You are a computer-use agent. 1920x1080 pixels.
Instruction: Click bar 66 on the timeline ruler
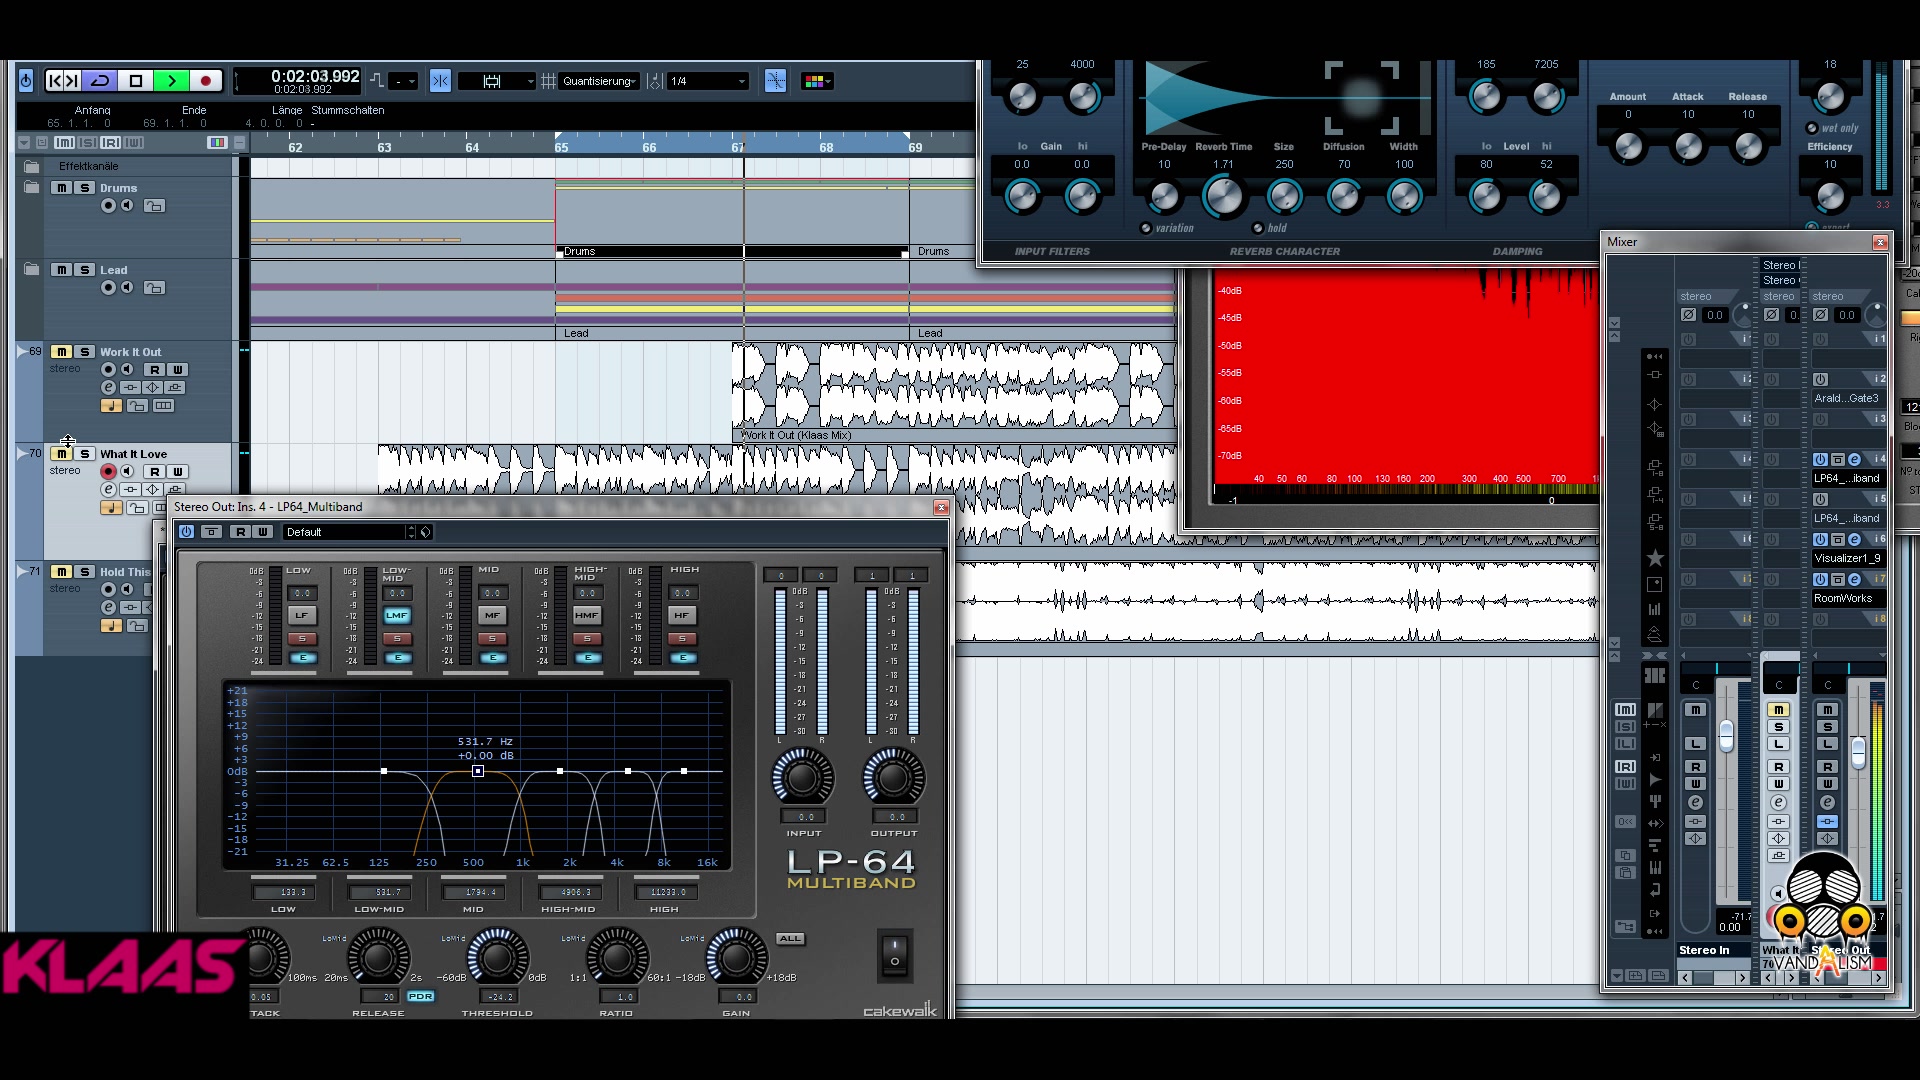pos(649,147)
